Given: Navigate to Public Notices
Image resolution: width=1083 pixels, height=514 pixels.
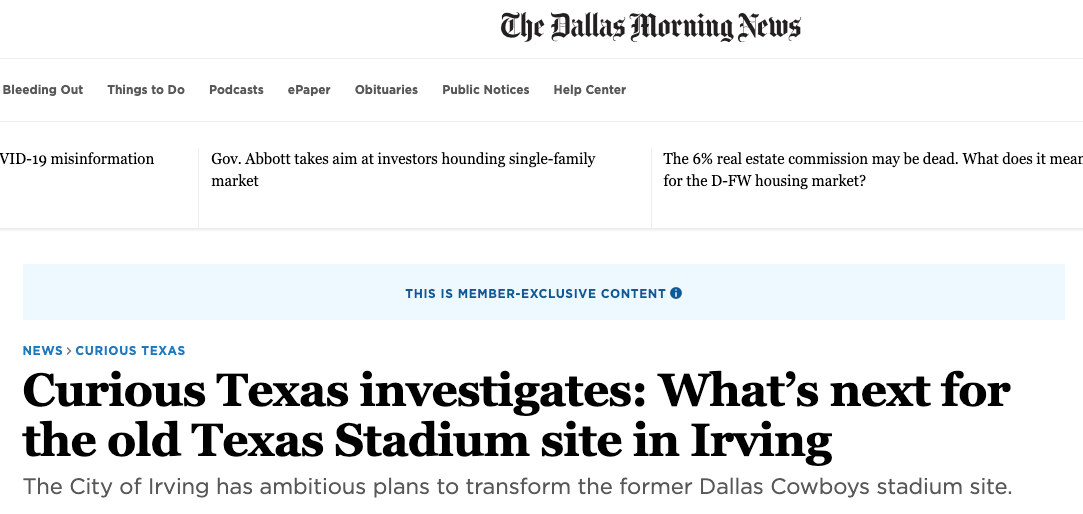Looking at the screenshot, I should (x=486, y=90).
